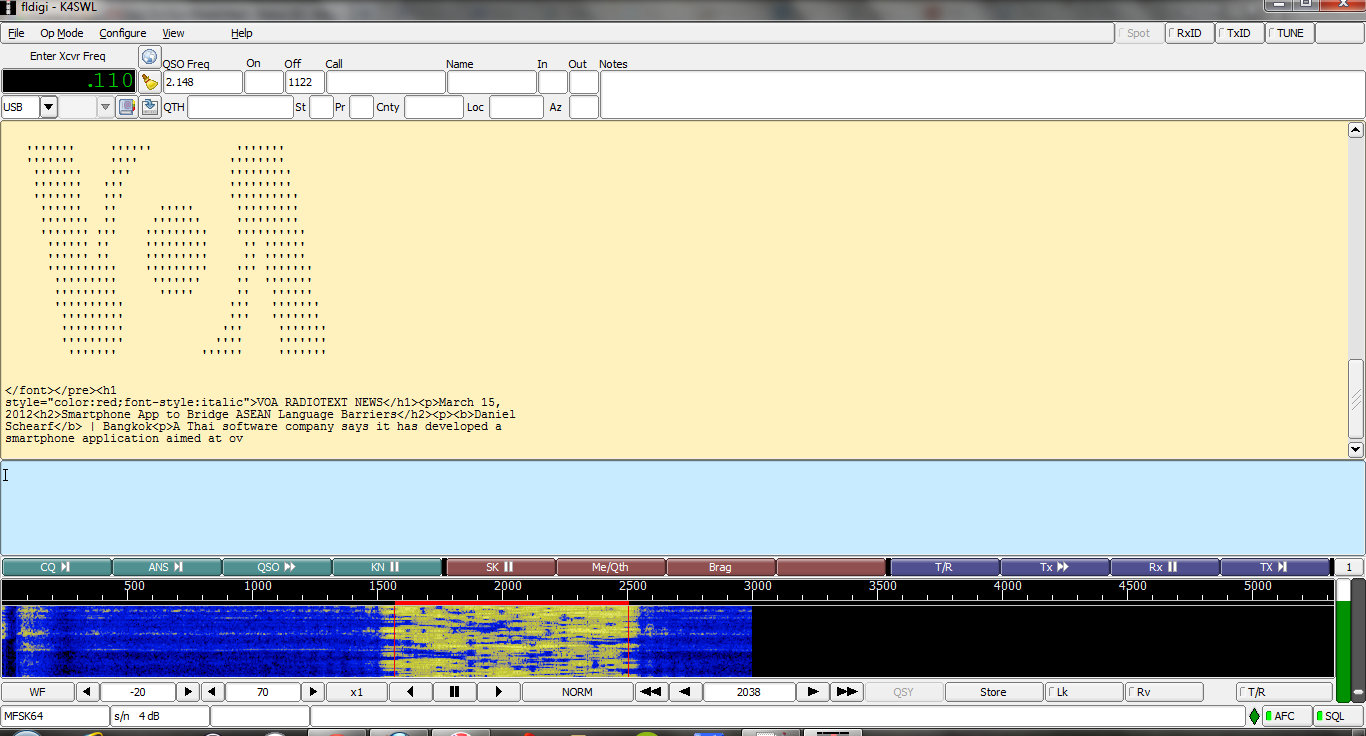
Task: Save the QSO with the save-log icon
Action: click(149, 107)
